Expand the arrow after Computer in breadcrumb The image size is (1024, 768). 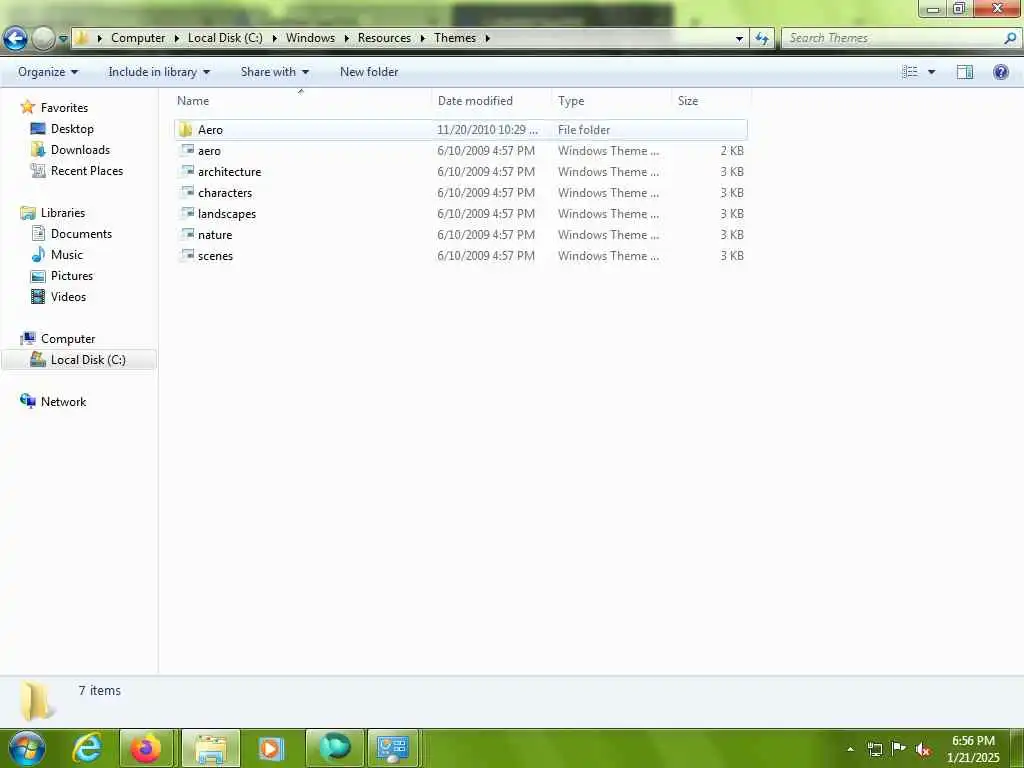176,39
